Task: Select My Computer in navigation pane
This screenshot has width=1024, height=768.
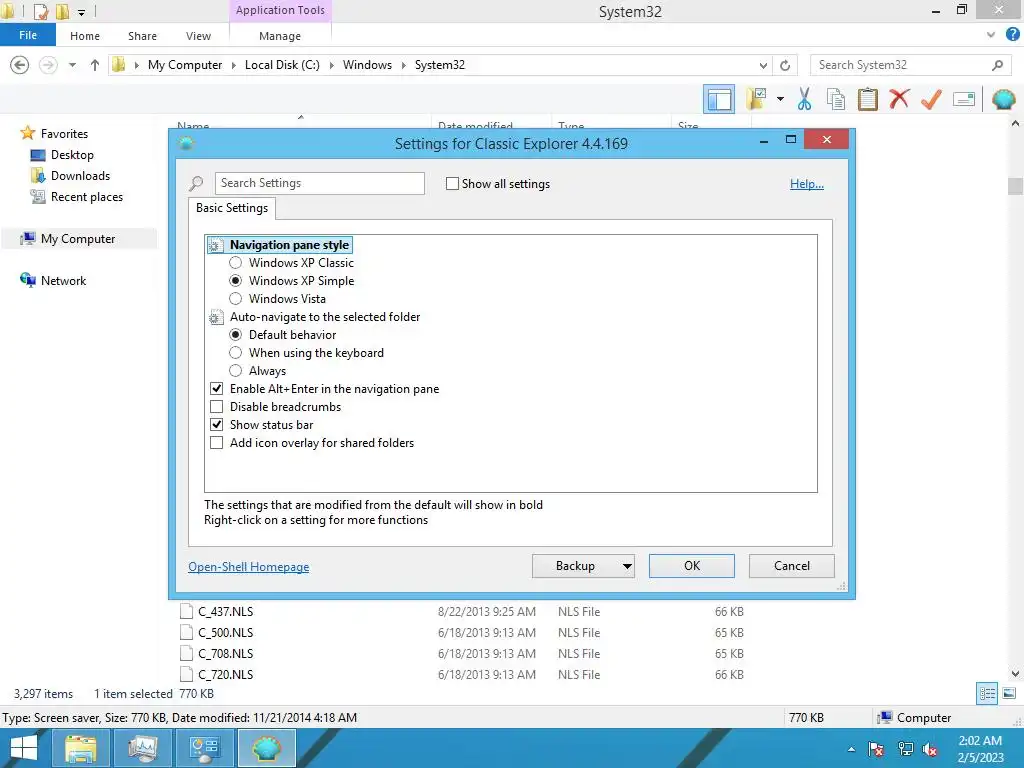Action: (x=78, y=239)
